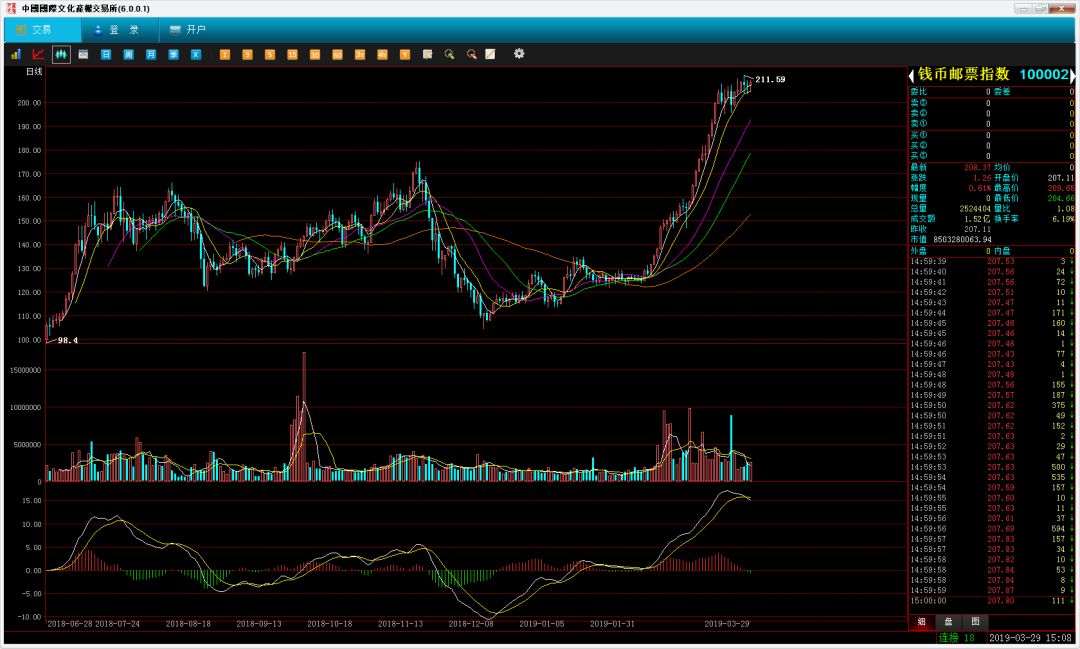Select quarterly period (季) icon
The width and height of the screenshot is (1080, 649).
pyautogui.click(x=174, y=54)
